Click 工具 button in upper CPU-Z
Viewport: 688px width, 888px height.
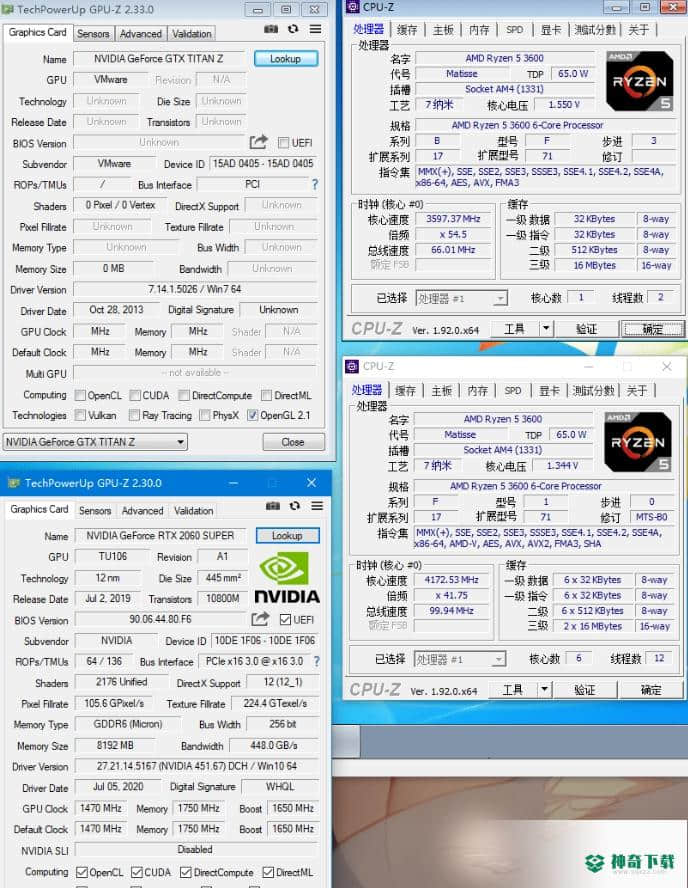[514, 328]
